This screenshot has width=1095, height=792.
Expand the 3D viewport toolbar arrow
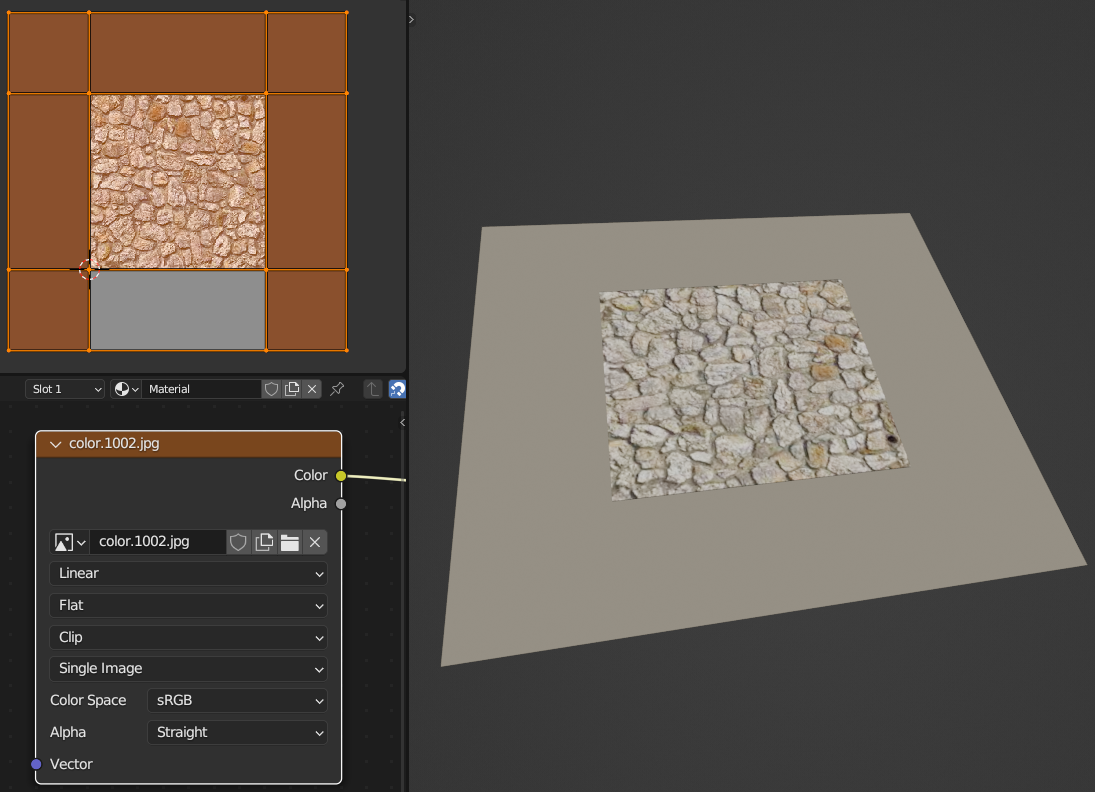pyautogui.click(x=411, y=20)
